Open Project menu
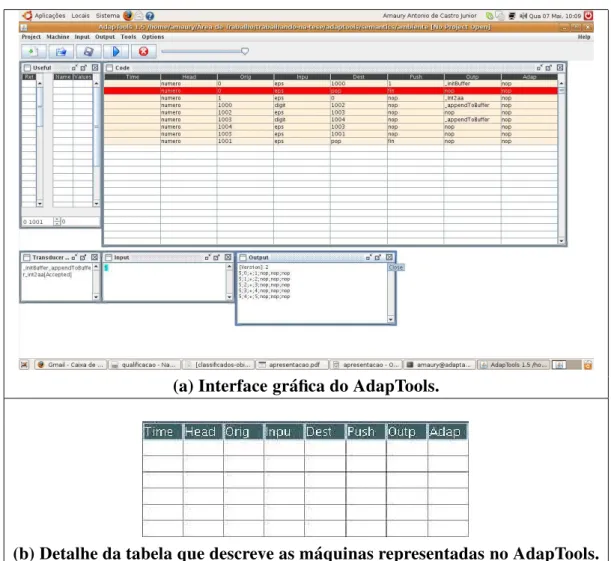 coord(31,37)
